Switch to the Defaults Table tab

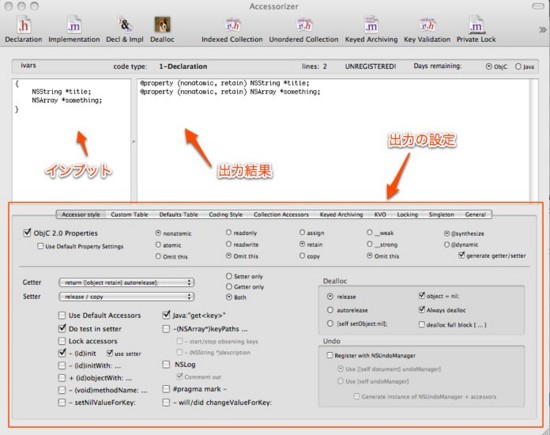[x=179, y=214]
